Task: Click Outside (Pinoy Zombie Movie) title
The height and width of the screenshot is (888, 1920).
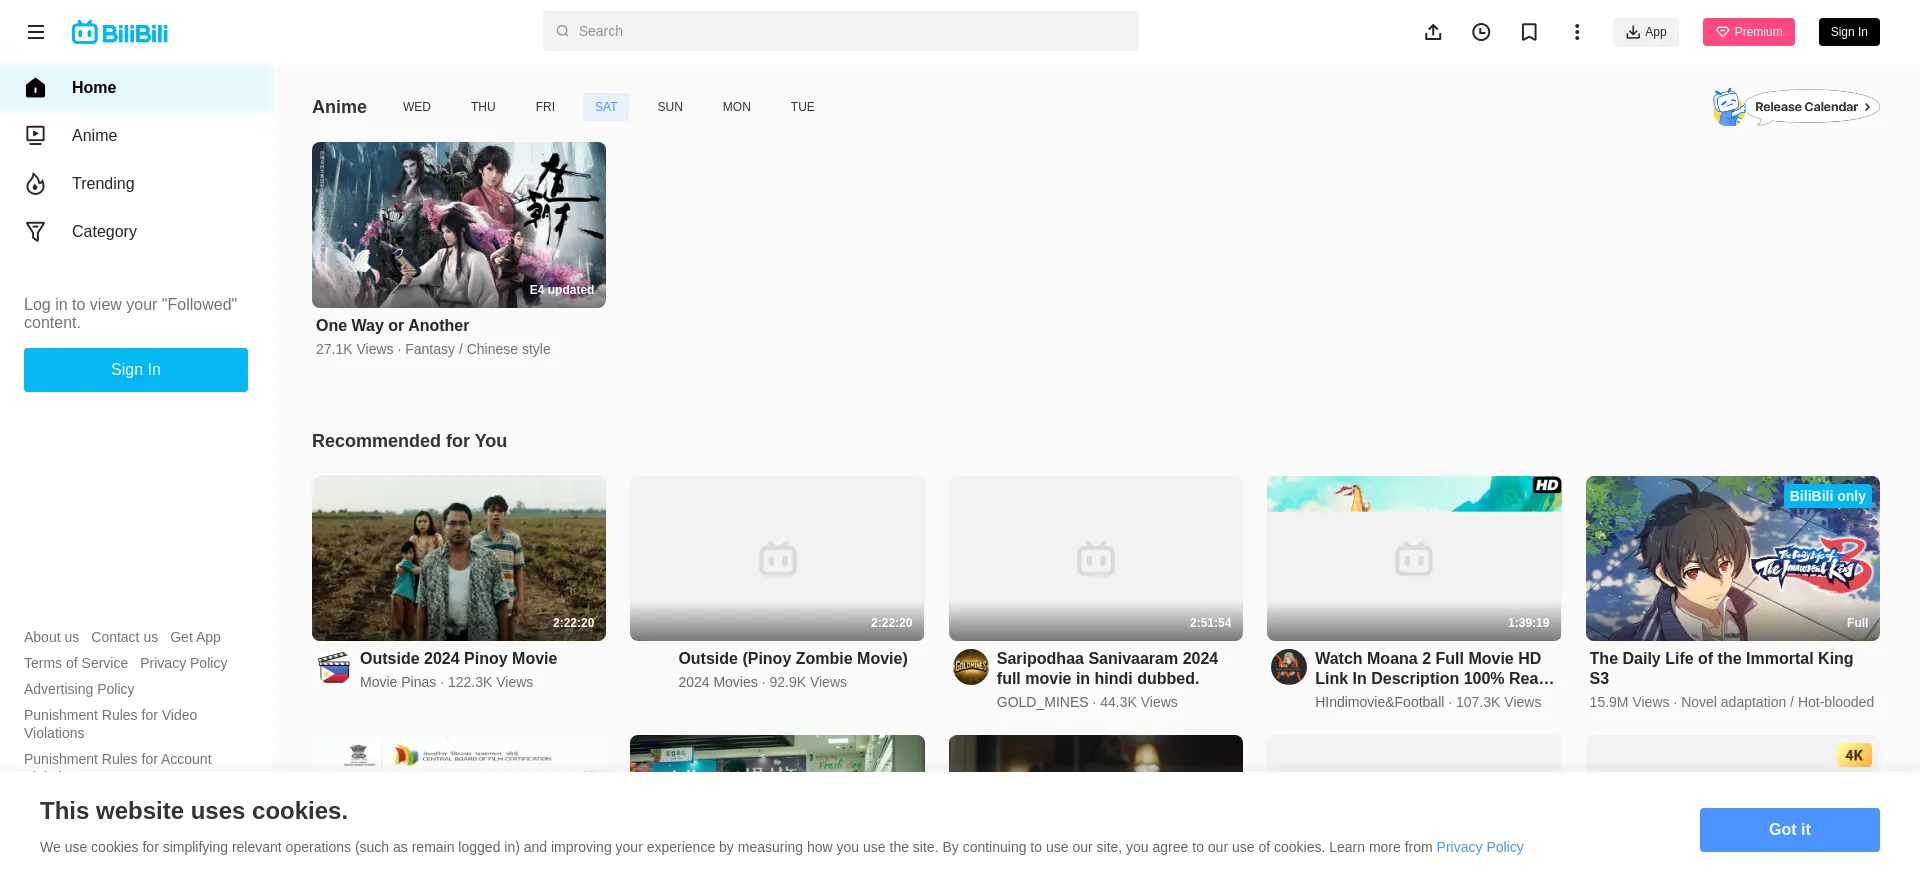Action: (793, 659)
